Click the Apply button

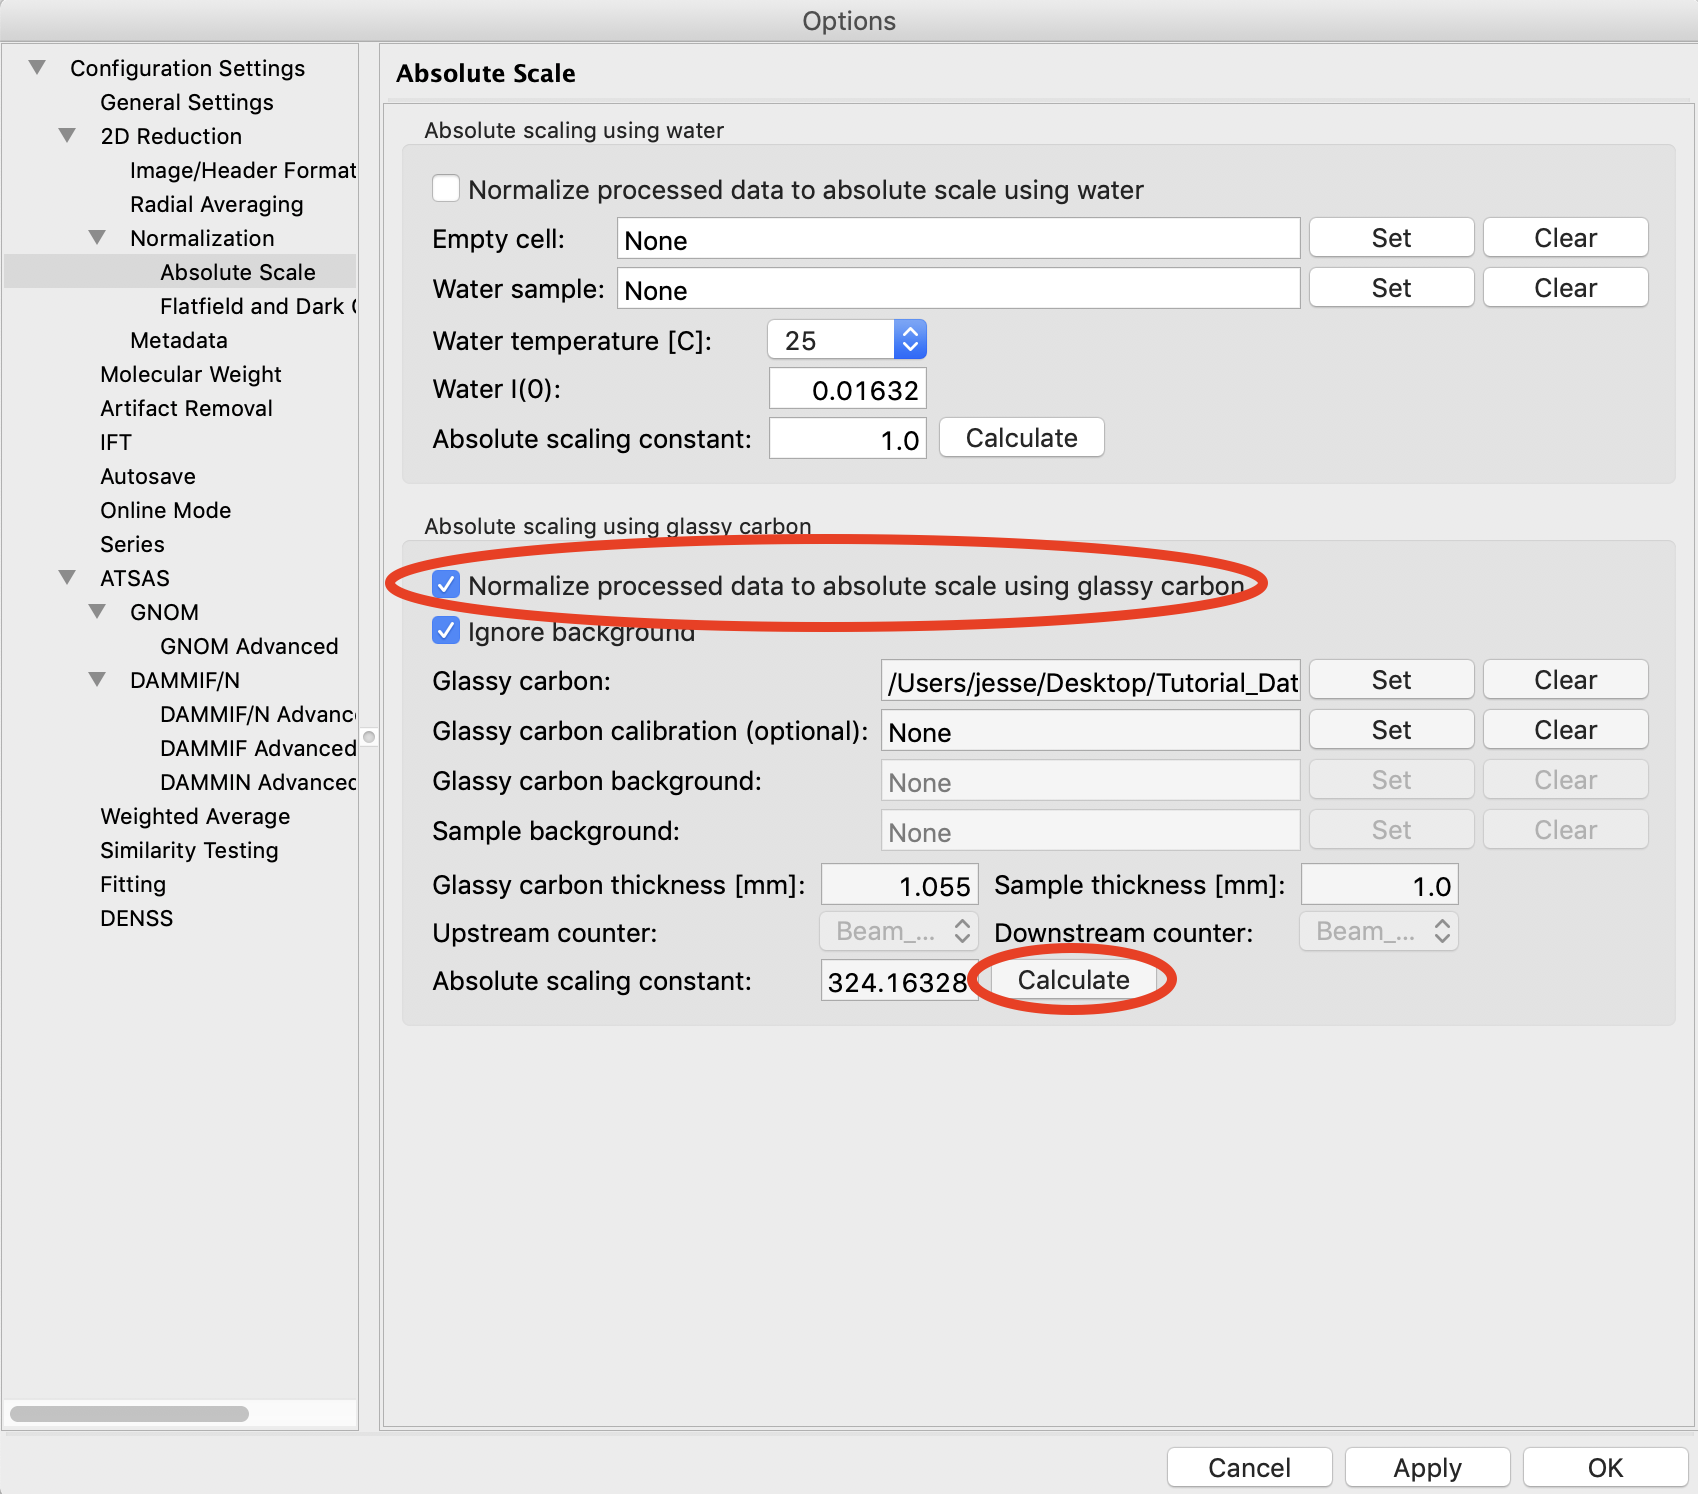point(1427,1468)
